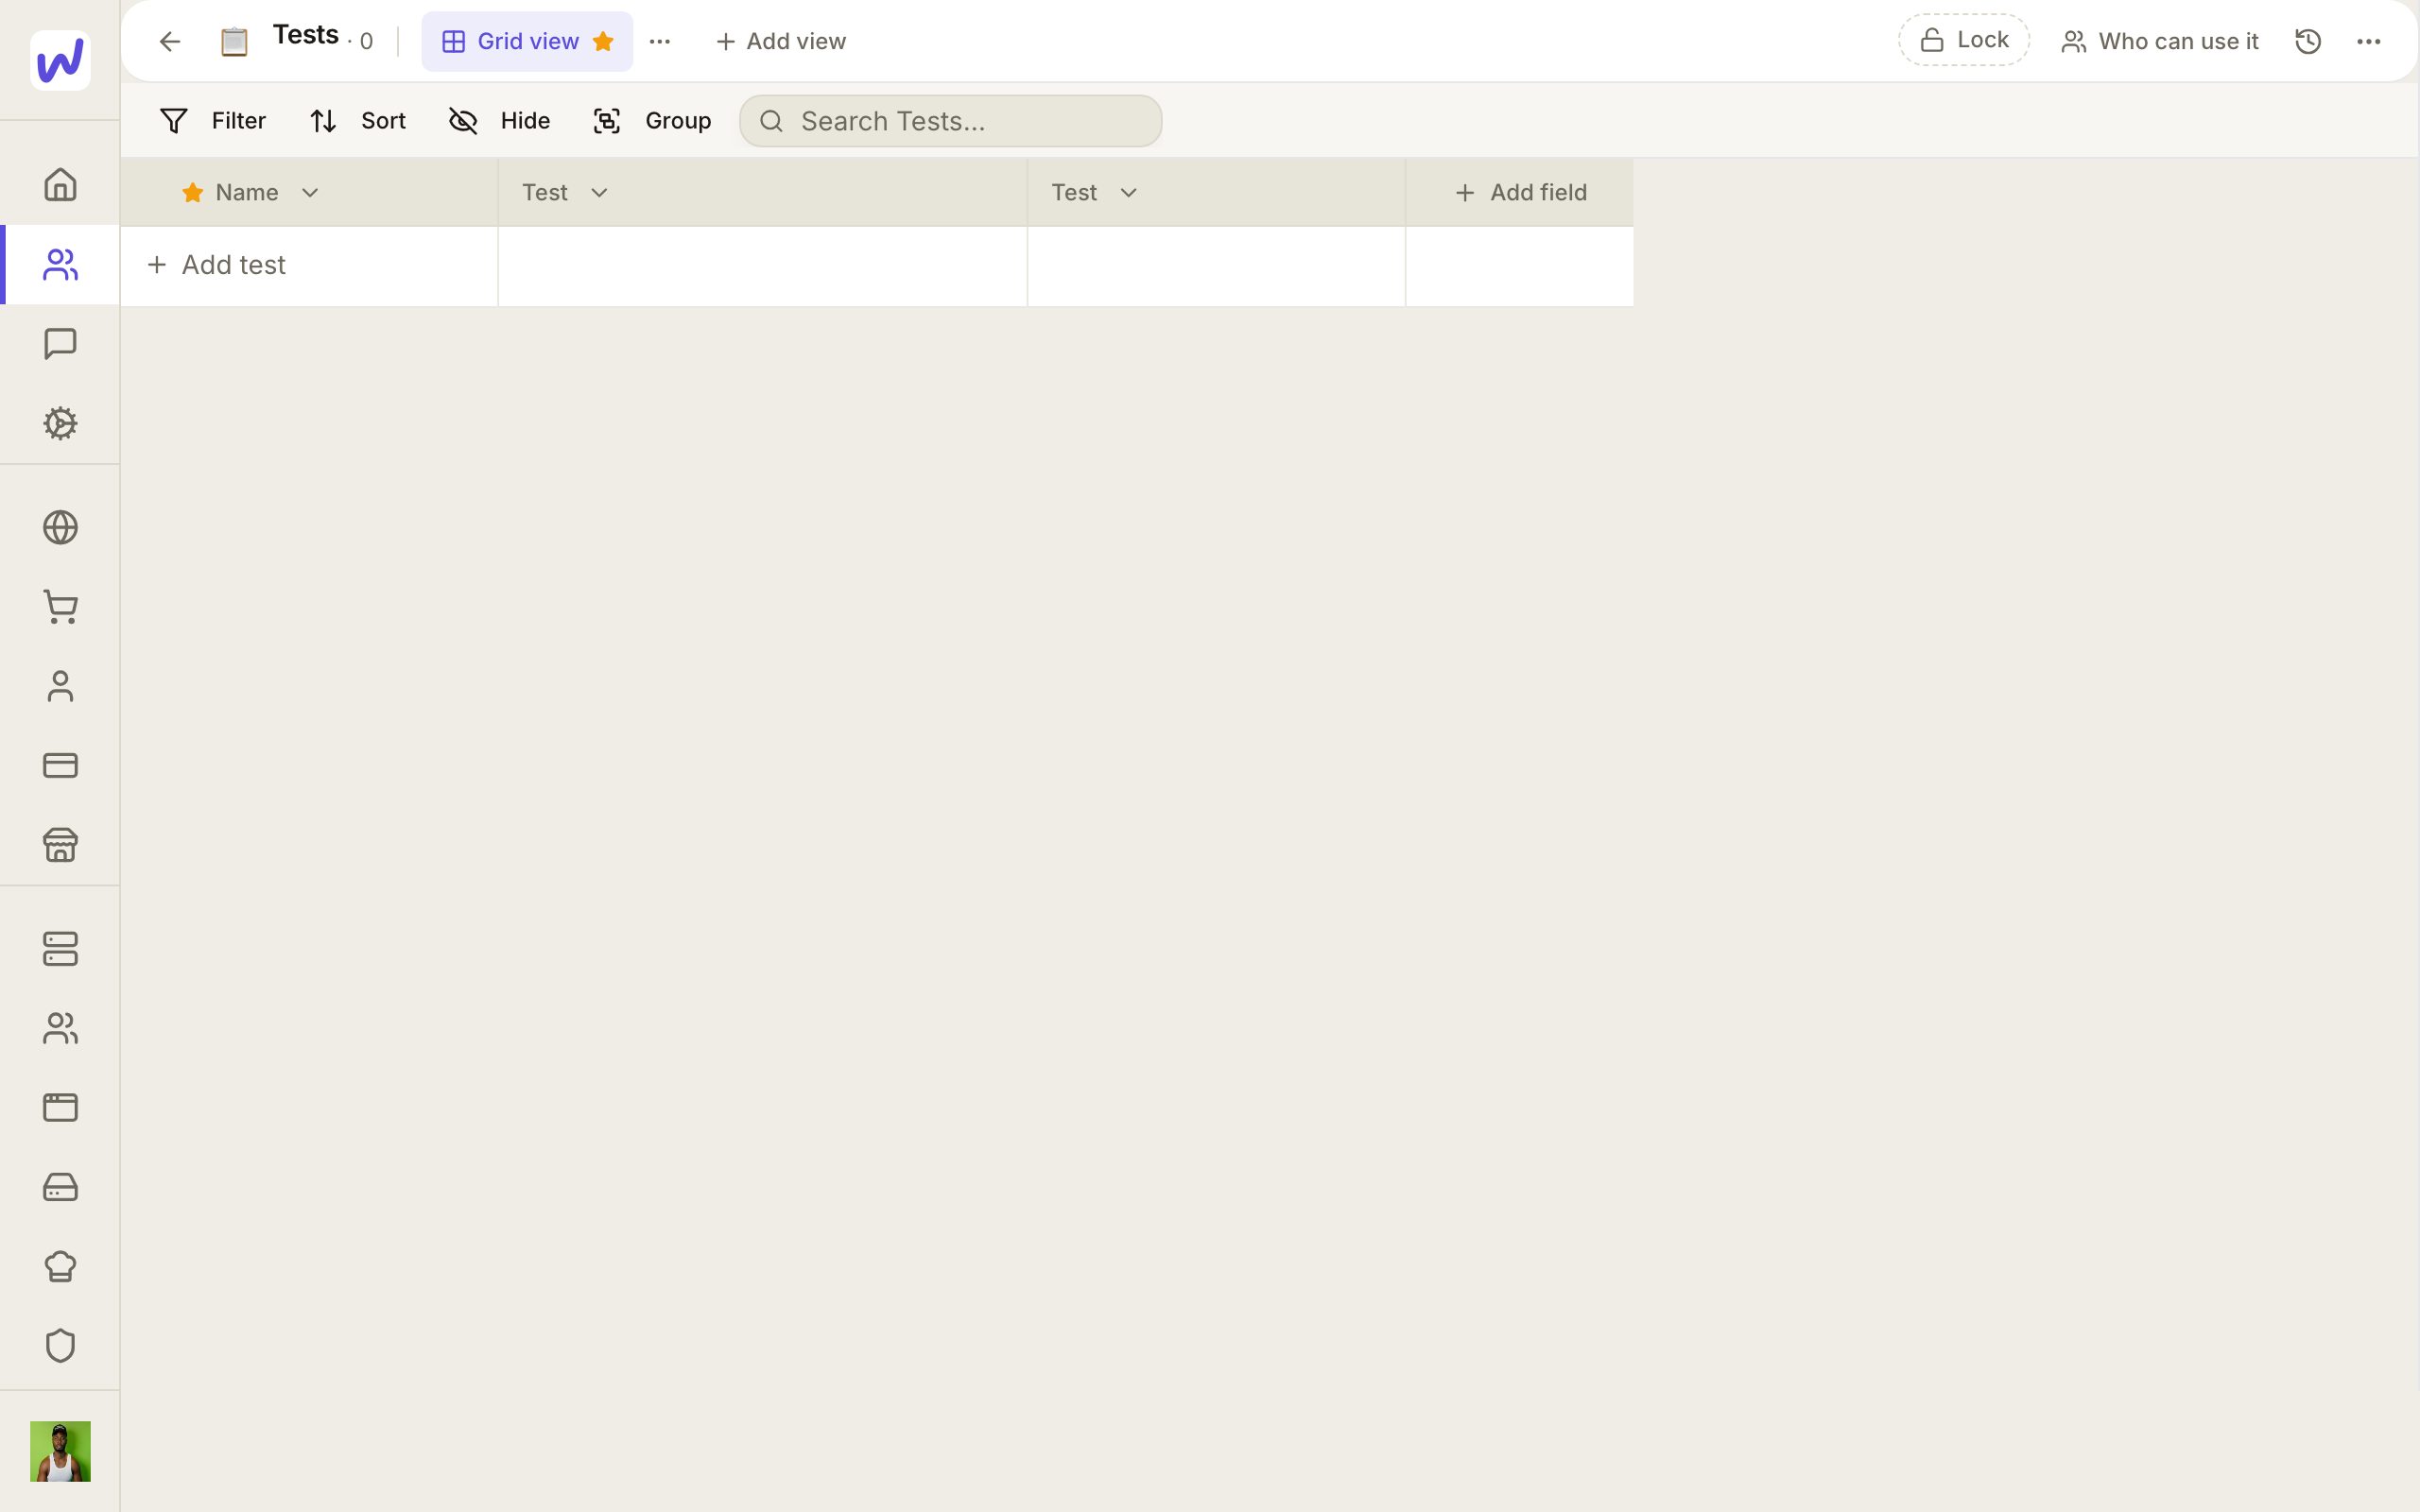2420x1512 pixels.
Task: Expand the first Test column chevron
Action: tap(599, 193)
